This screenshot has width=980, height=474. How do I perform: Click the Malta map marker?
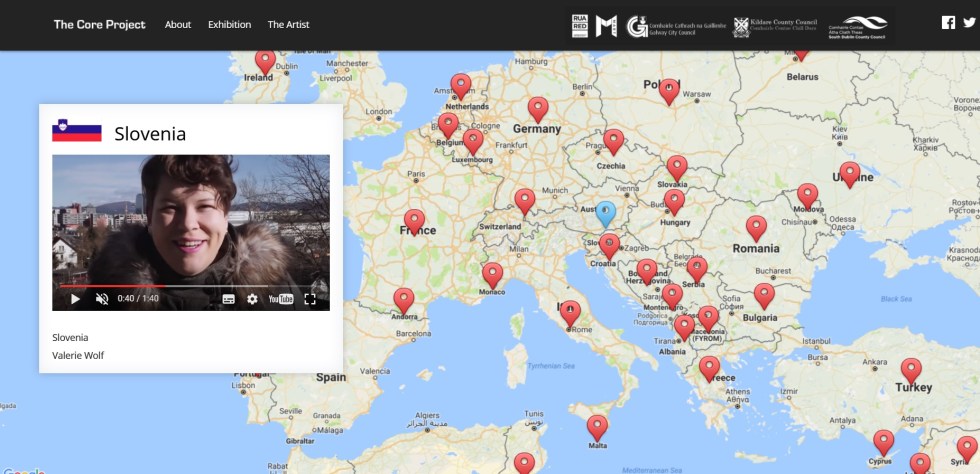pos(597,427)
